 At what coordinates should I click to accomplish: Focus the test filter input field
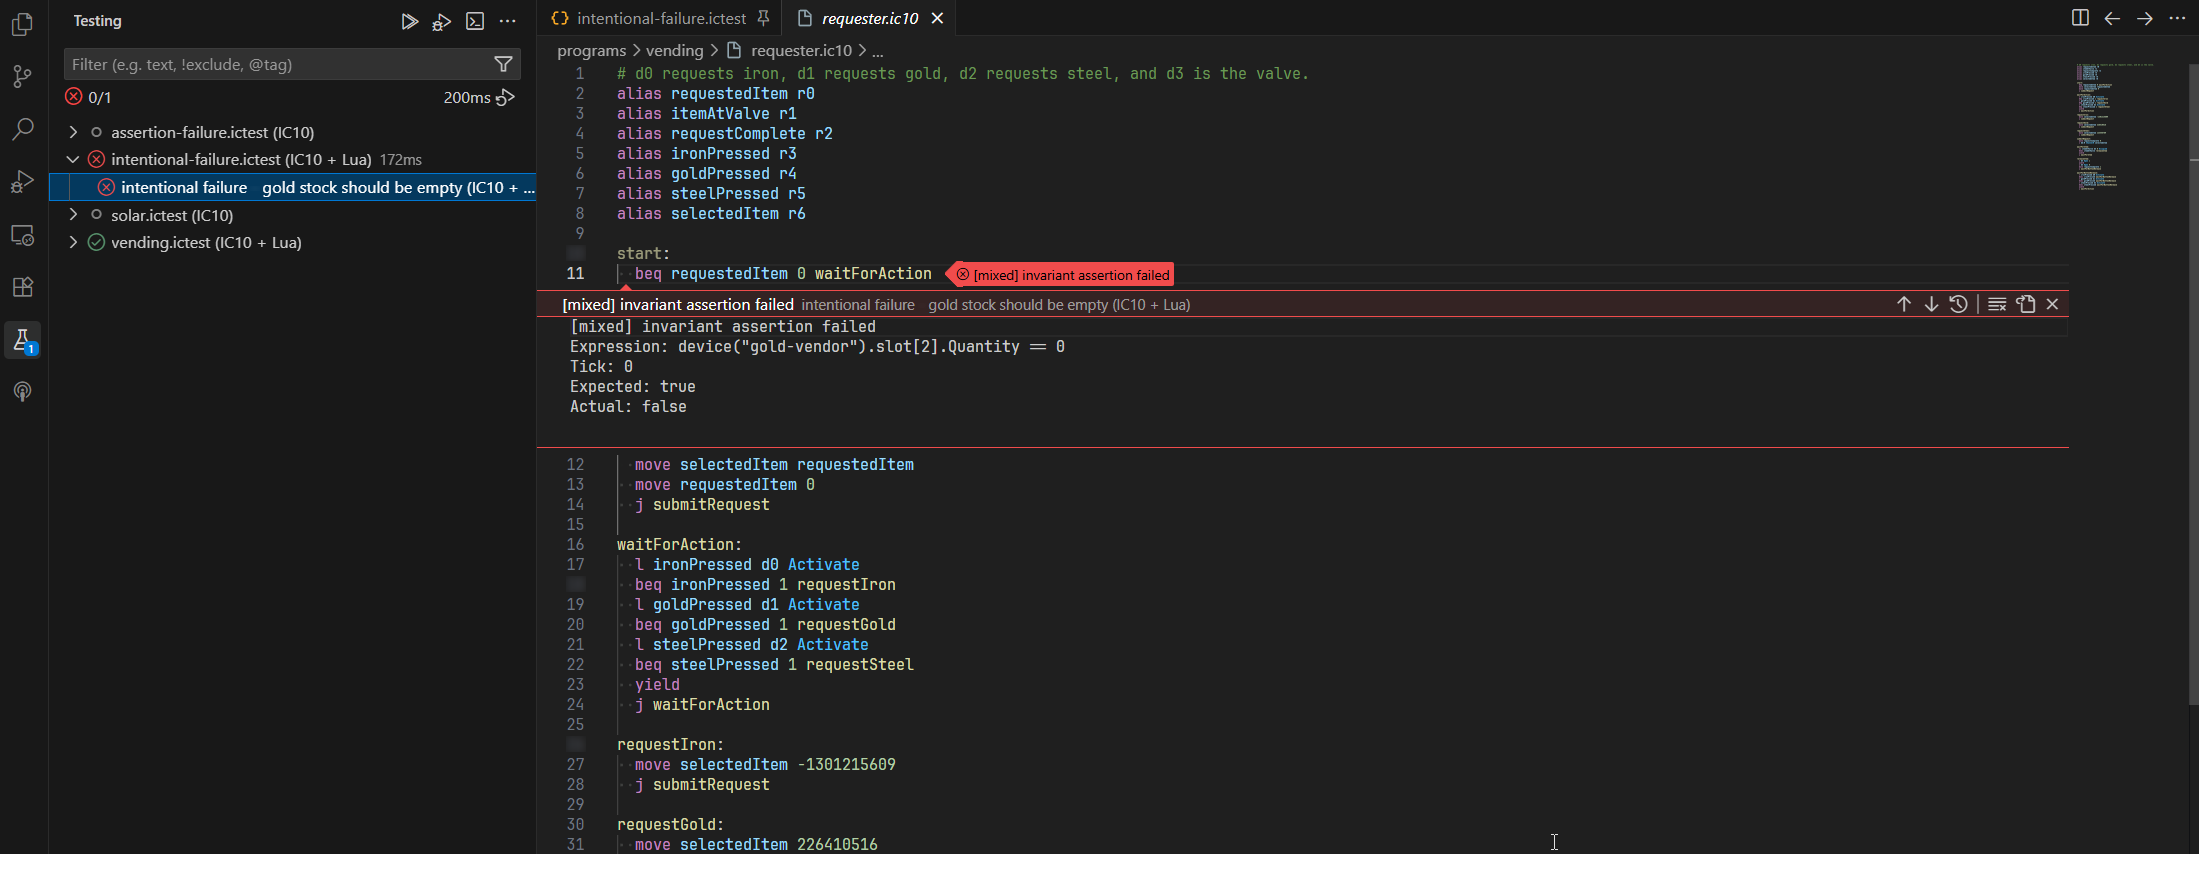[x=280, y=64]
